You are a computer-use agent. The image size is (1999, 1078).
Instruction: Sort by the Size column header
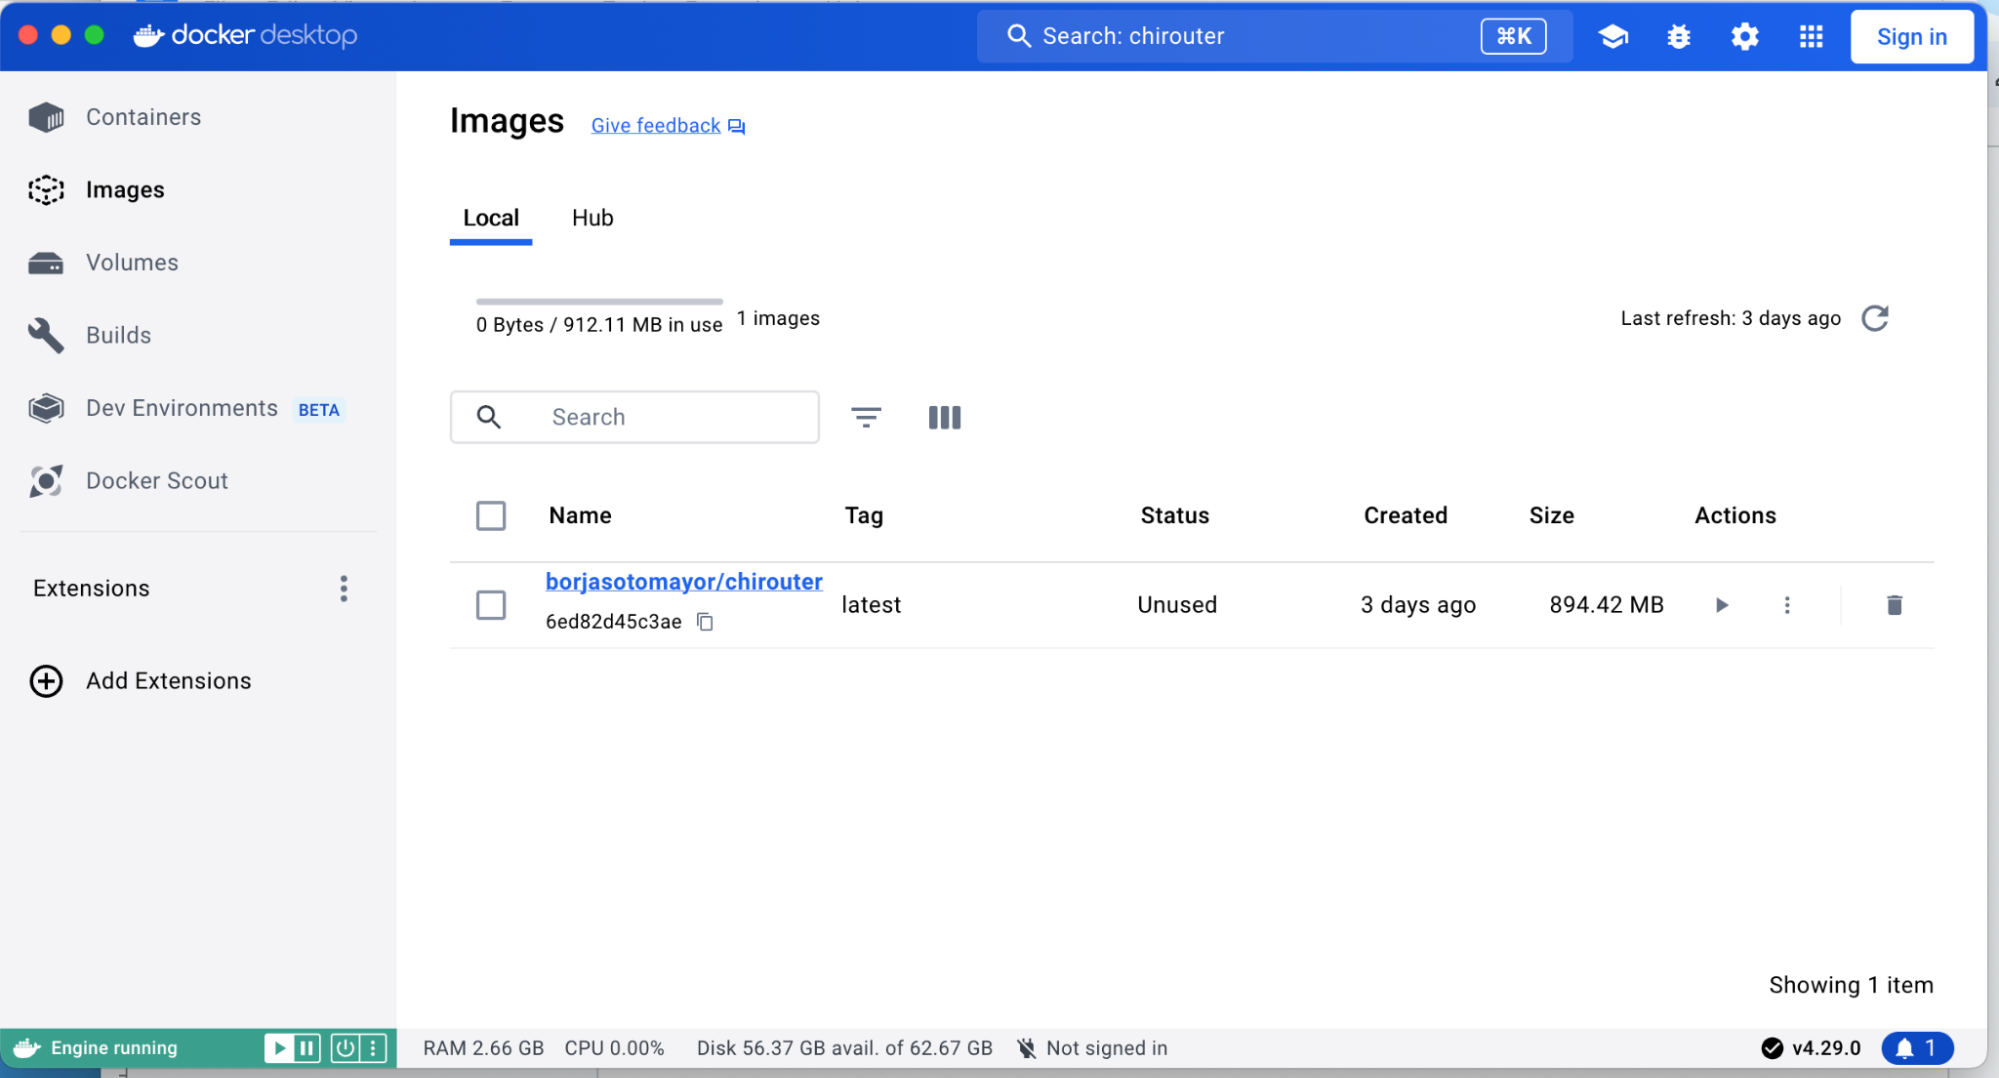(x=1551, y=516)
